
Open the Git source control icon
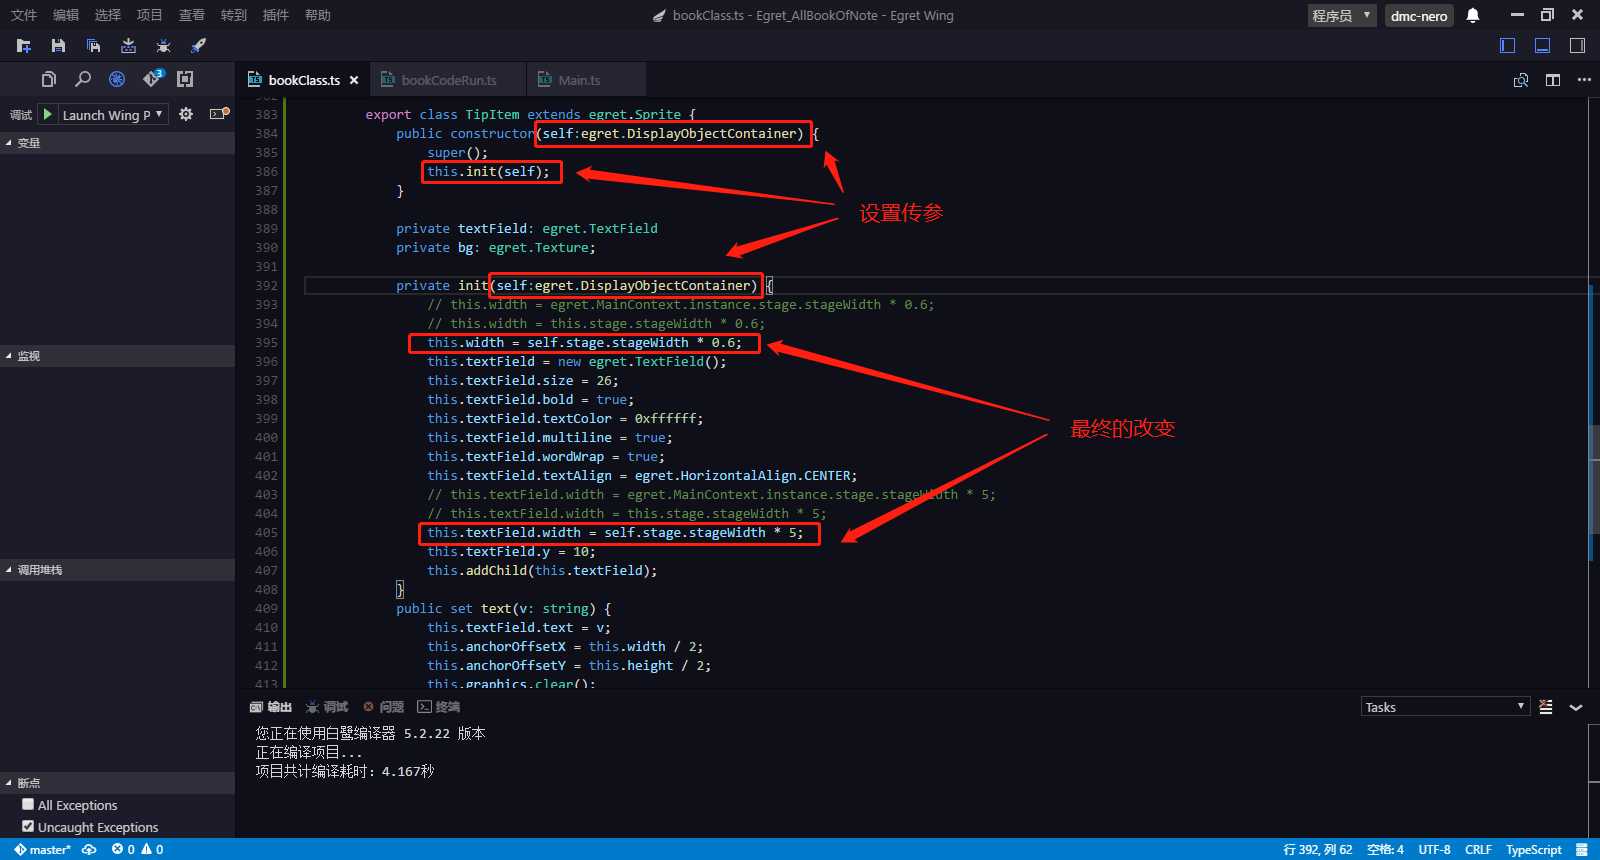click(152, 78)
